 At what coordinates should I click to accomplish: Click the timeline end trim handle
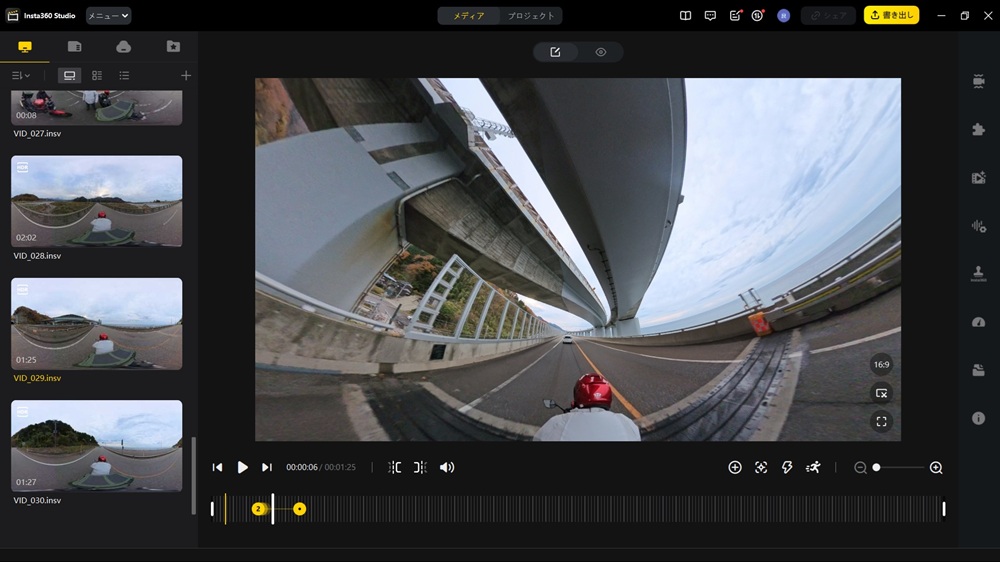944,509
